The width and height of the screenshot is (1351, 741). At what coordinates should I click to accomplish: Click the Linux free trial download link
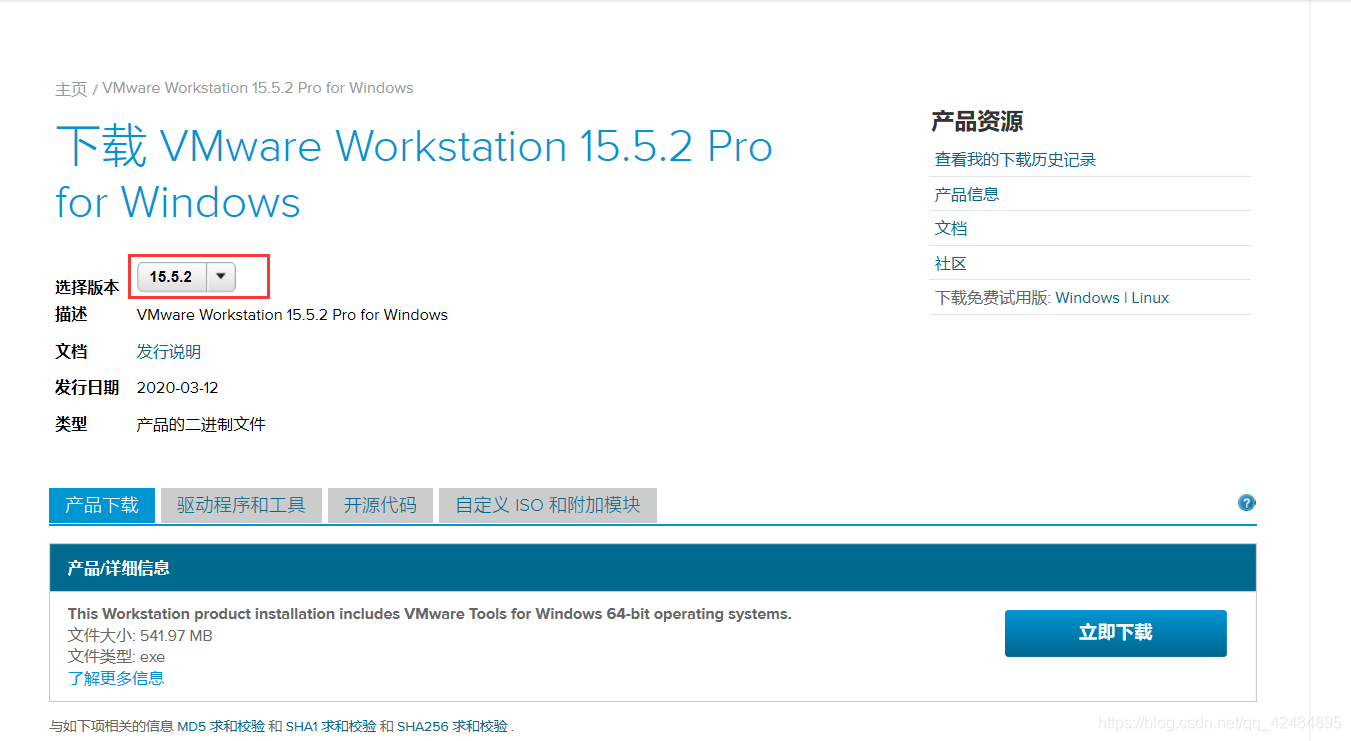pos(1150,298)
